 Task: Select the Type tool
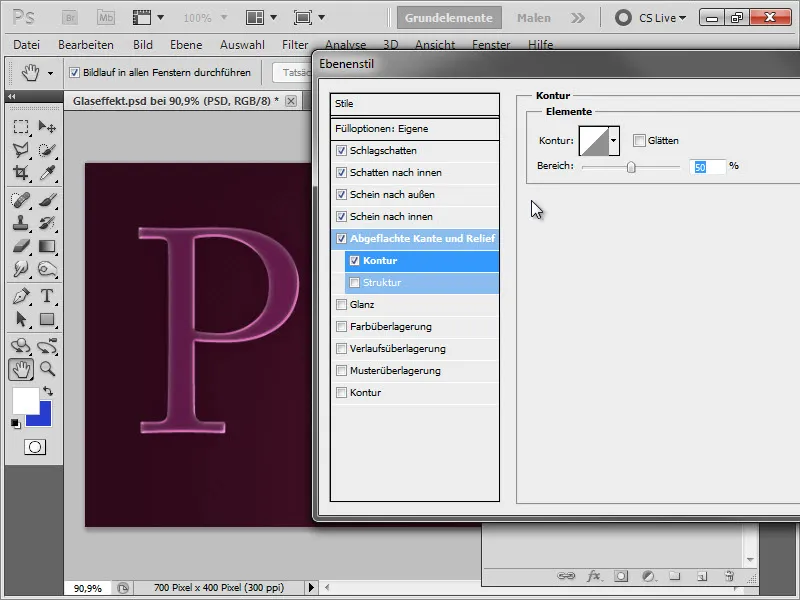coord(46,296)
